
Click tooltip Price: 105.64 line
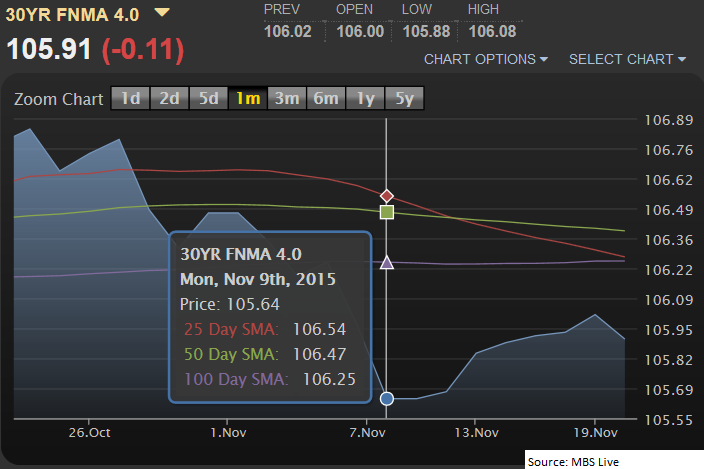pos(229,304)
